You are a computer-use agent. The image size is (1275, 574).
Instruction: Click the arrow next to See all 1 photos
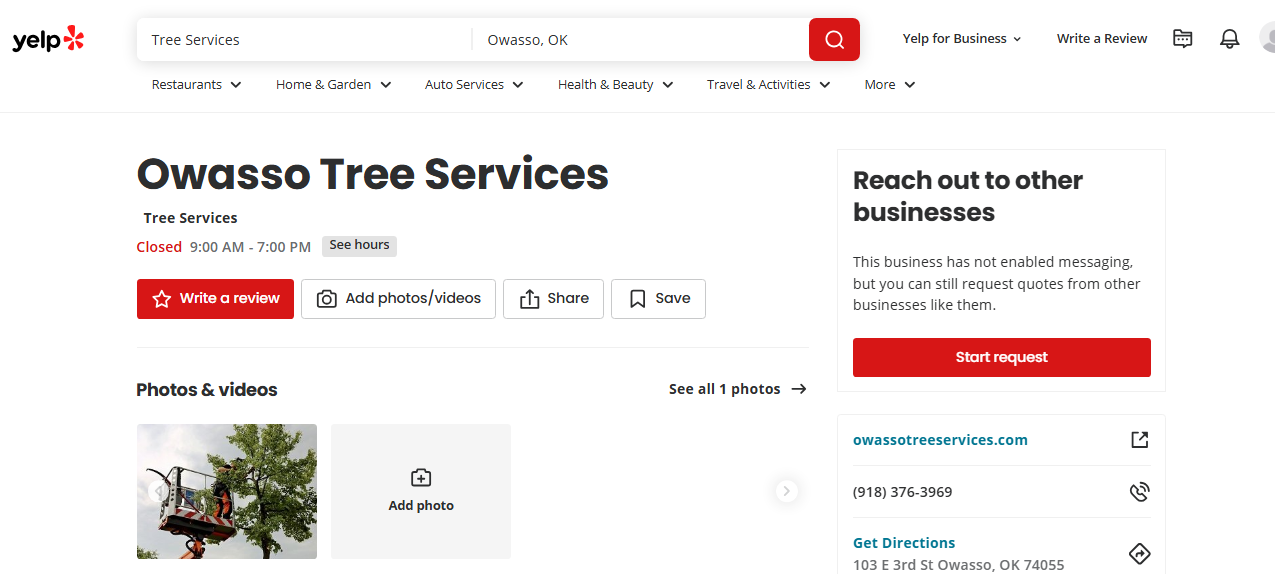(x=799, y=389)
